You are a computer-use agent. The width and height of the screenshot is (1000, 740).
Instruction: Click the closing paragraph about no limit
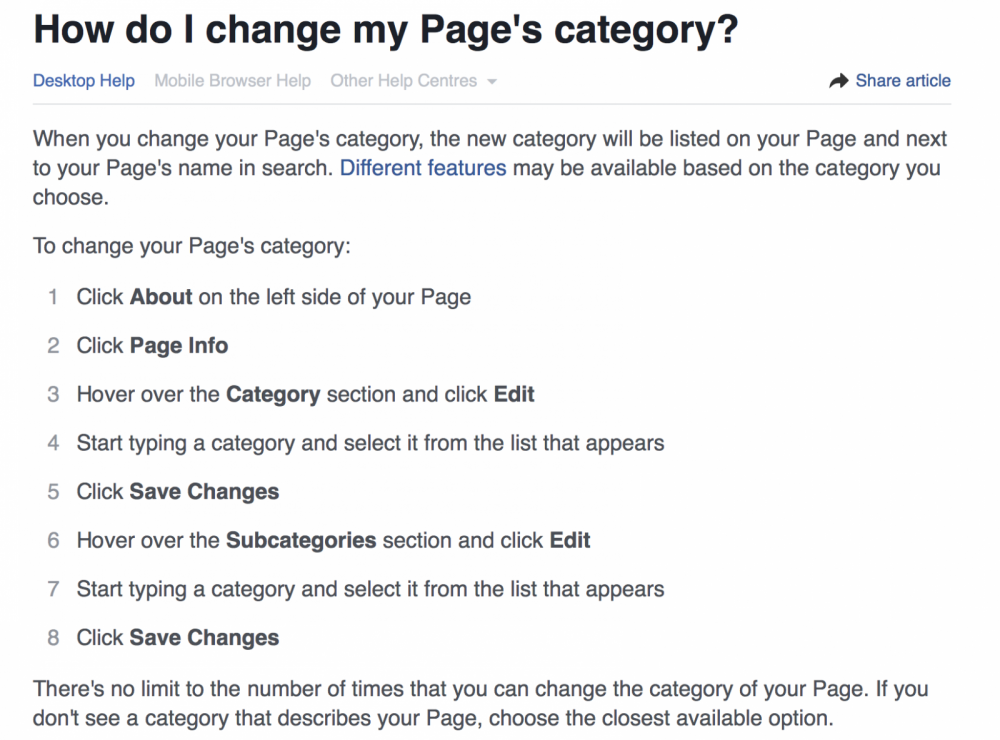[481, 704]
